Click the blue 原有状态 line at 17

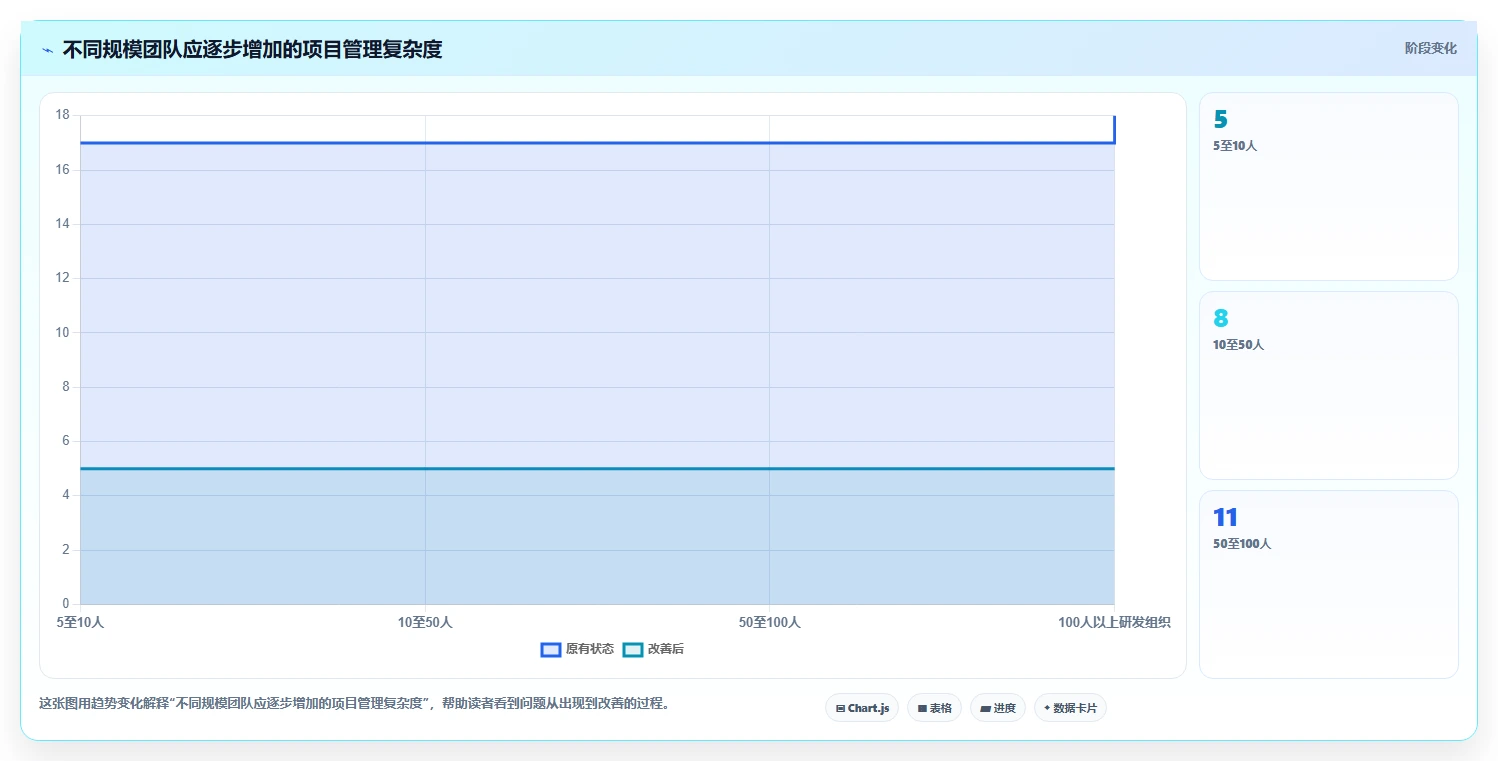597,142
